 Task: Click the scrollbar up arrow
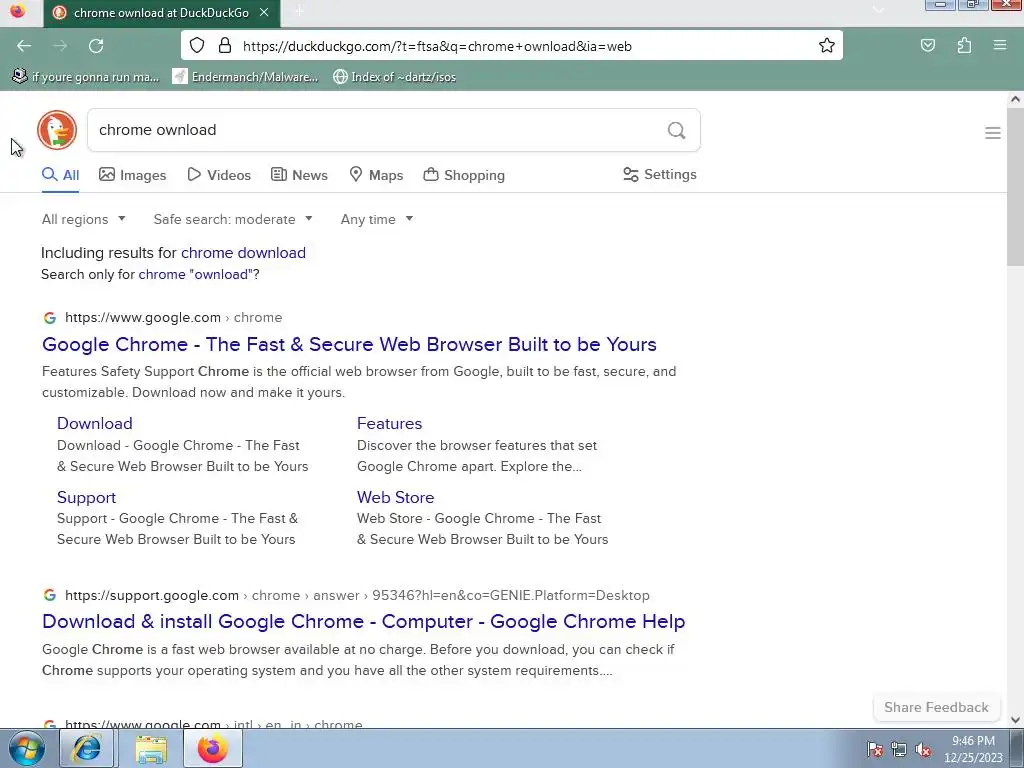(1015, 99)
